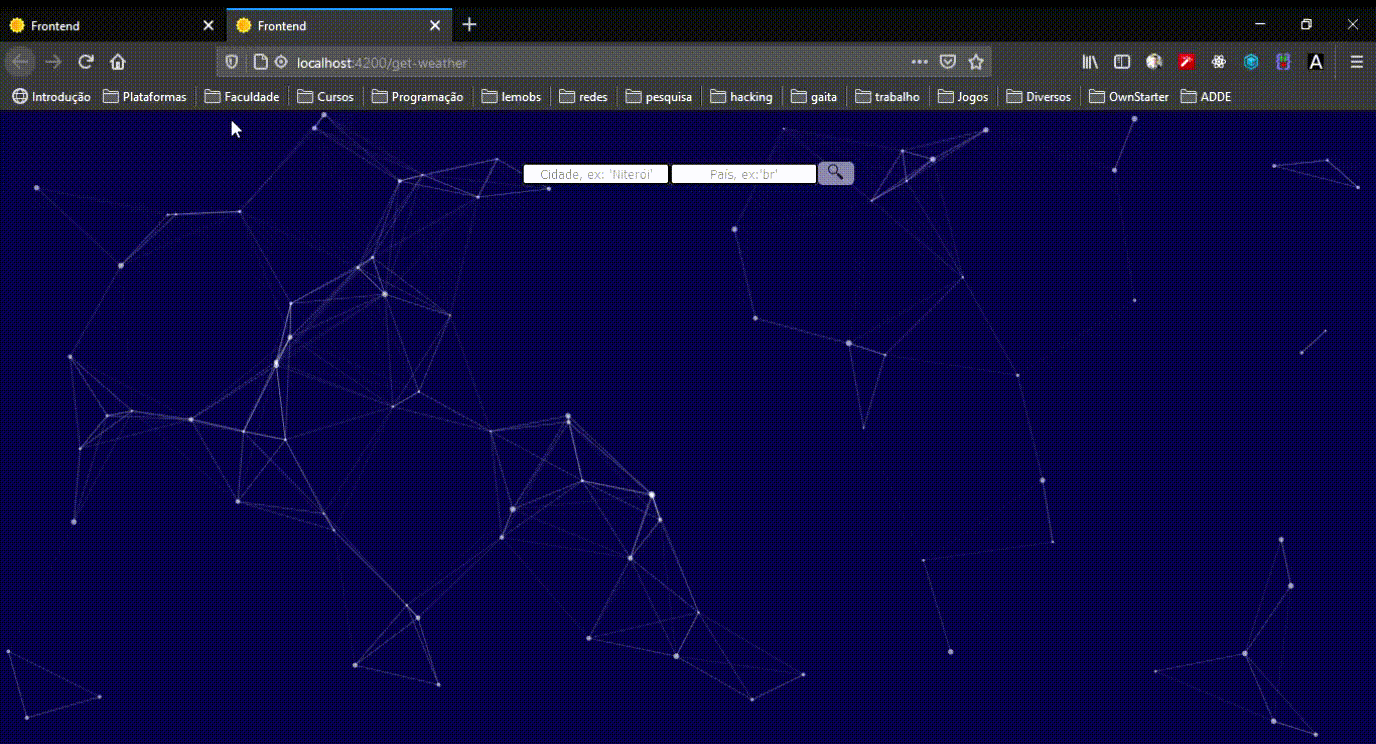Image resolution: width=1376 pixels, height=744 pixels.
Task: Restore down the browser window
Action: click(1306, 24)
